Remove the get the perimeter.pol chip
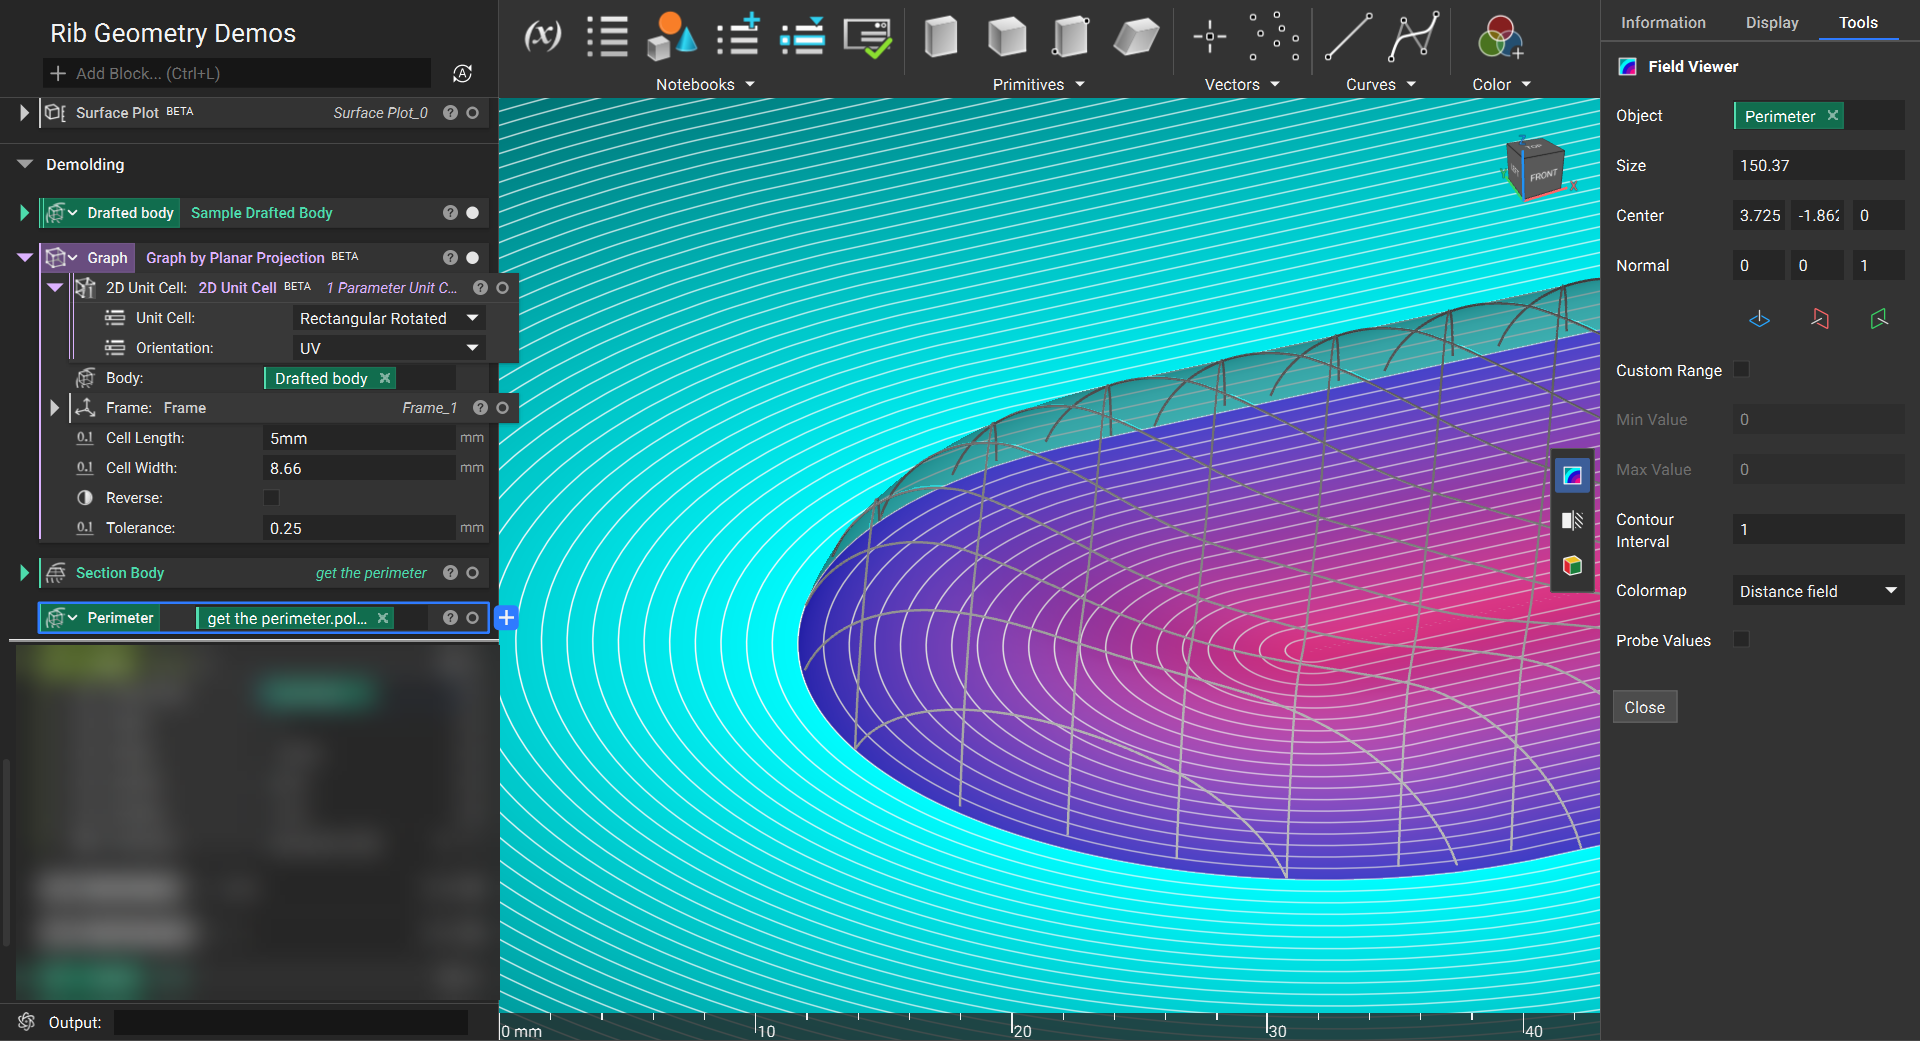Viewport: 1920px width, 1041px height. (x=383, y=618)
